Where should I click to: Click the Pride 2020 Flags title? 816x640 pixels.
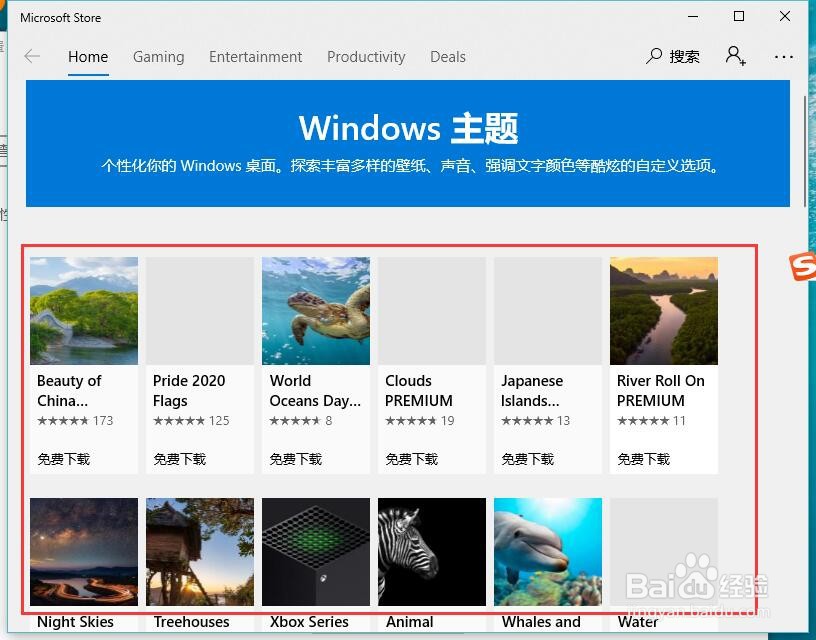189,391
